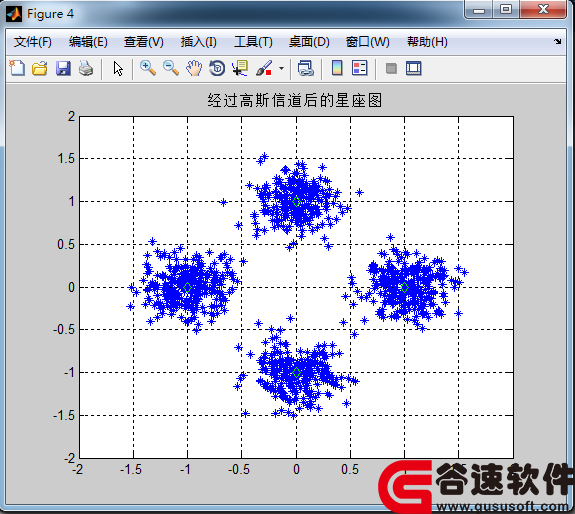This screenshot has width=575, height=514.
Task: Open the 桌面(D) menu
Action: 309,42
